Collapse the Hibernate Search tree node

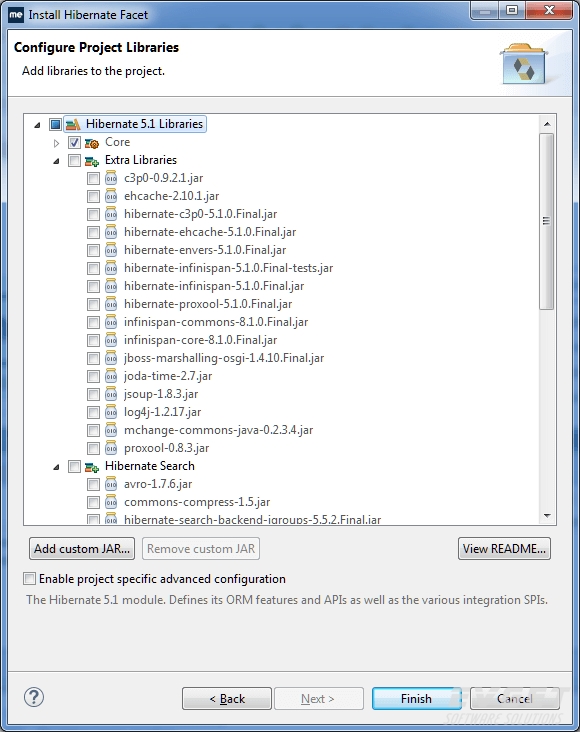[x=56, y=467]
